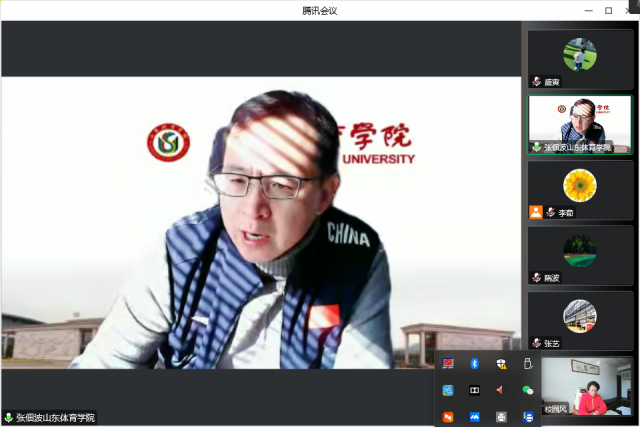Image resolution: width=640 pixels, height=427 pixels.
Task: Open WeChat from the system tray
Action: [x=528, y=390]
